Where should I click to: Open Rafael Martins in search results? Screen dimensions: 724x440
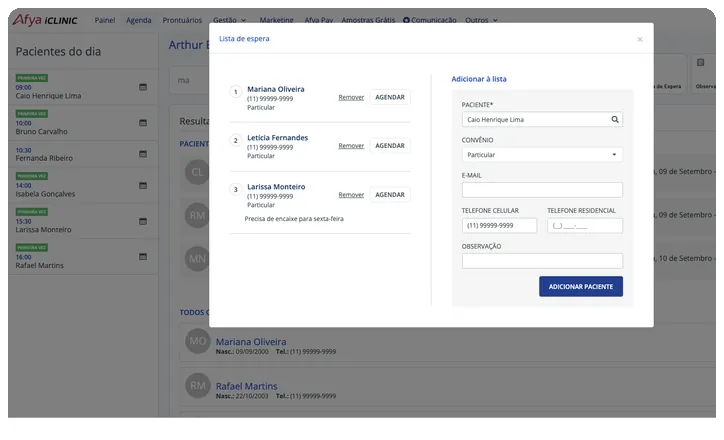click(x=247, y=386)
